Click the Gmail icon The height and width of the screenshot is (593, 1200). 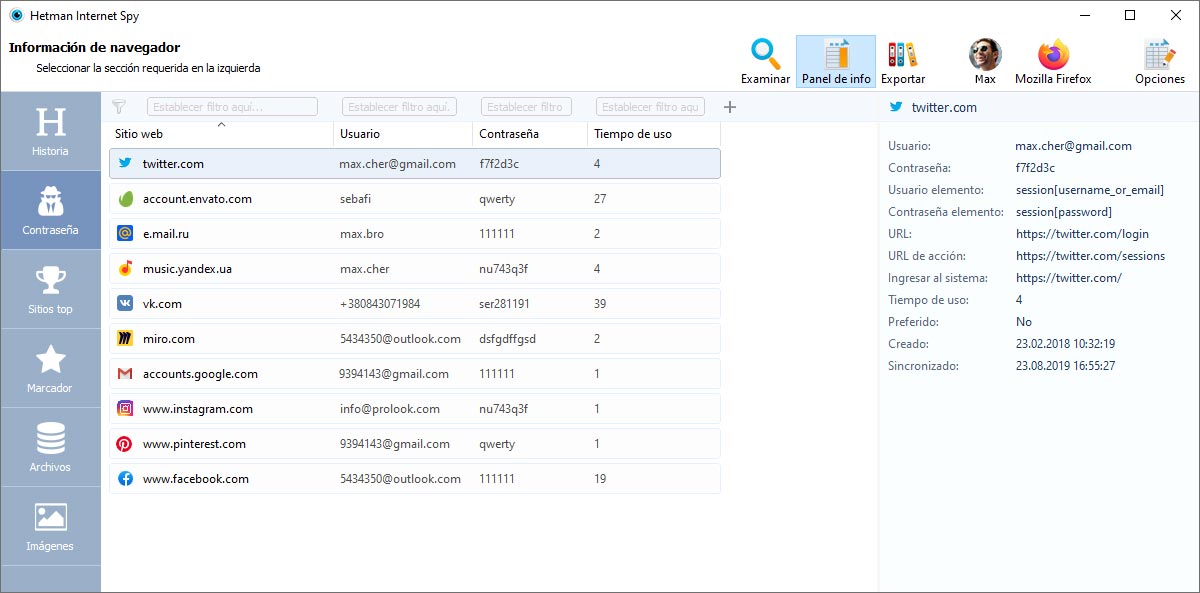(125, 374)
